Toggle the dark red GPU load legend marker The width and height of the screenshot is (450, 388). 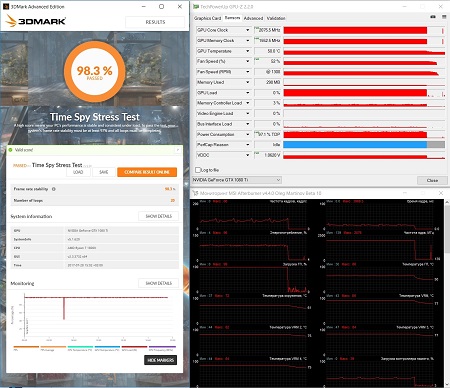point(134,347)
